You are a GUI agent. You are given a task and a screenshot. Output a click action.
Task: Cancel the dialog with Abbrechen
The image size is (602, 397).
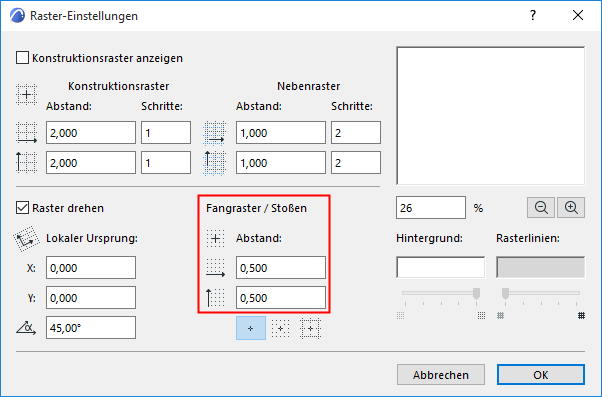(x=441, y=374)
